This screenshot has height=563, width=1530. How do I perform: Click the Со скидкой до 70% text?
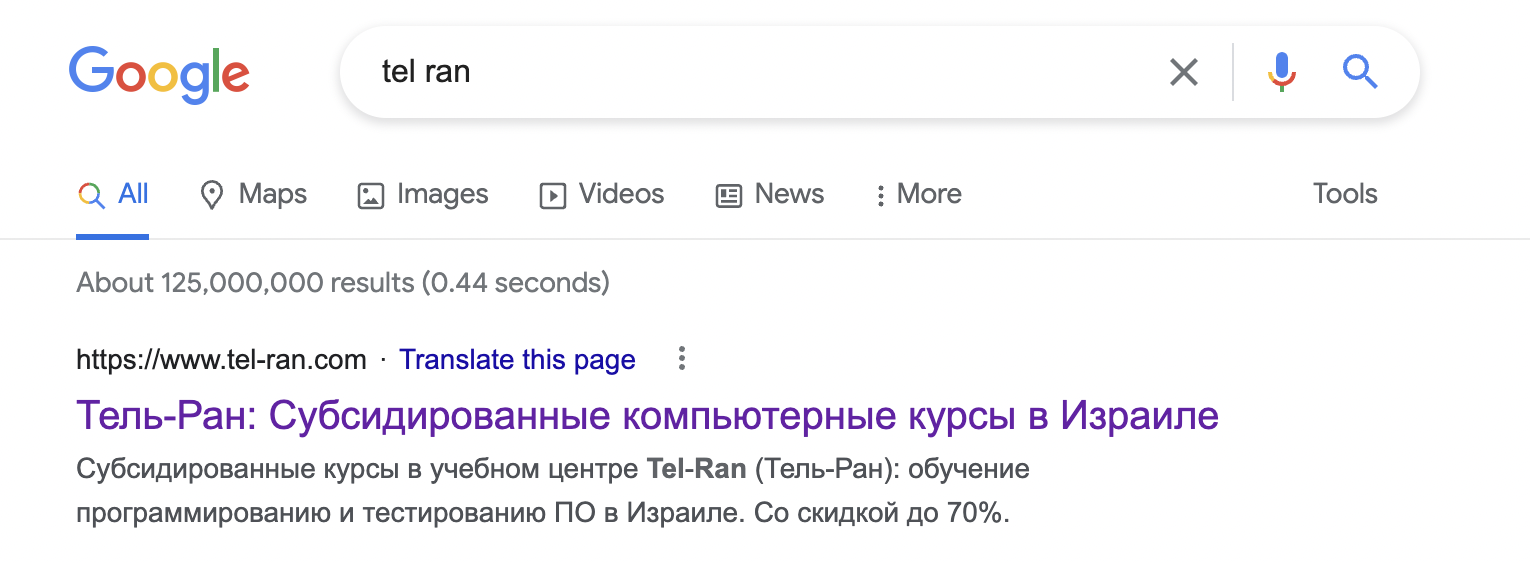[x=882, y=515]
